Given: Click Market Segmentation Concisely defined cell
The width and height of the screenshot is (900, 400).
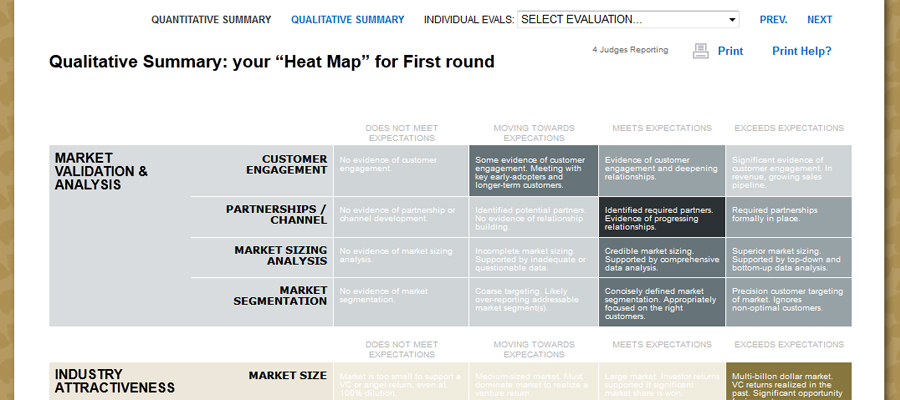Looking at the screenshot, I should click(662, 302).
